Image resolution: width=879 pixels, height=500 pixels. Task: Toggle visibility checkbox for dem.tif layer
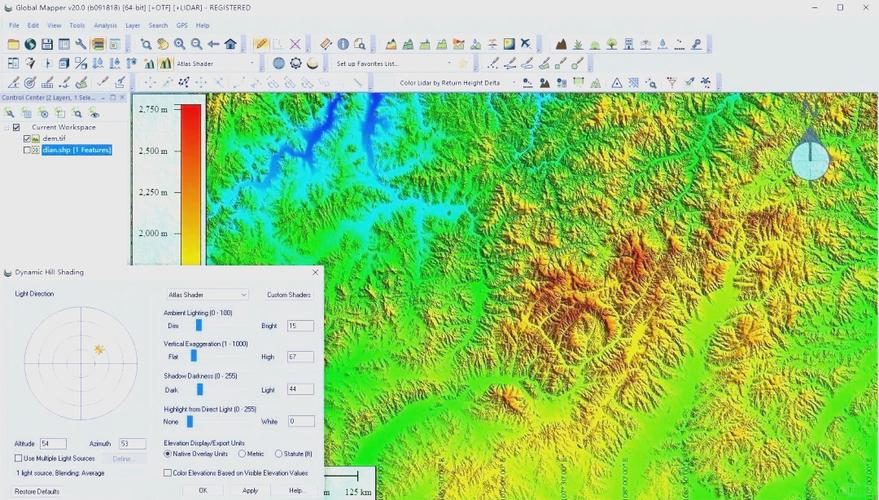coord(27,139)
